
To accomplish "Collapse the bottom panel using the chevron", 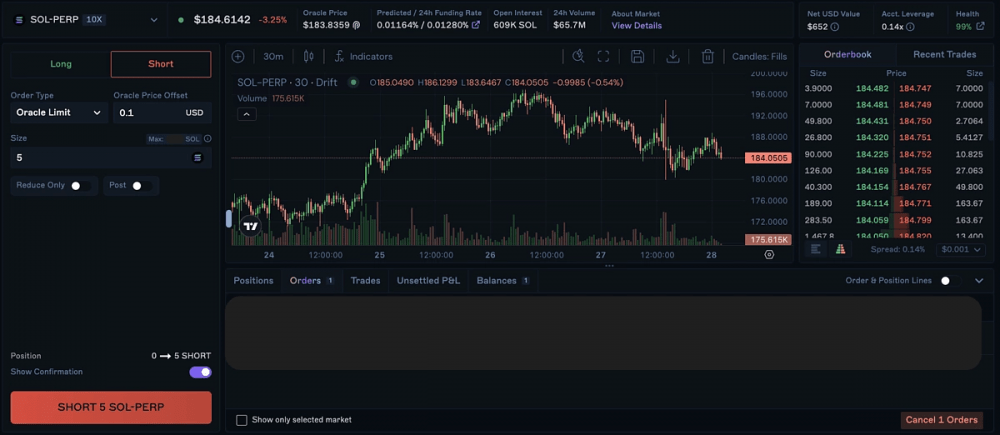I will click(x=980, y=281).
